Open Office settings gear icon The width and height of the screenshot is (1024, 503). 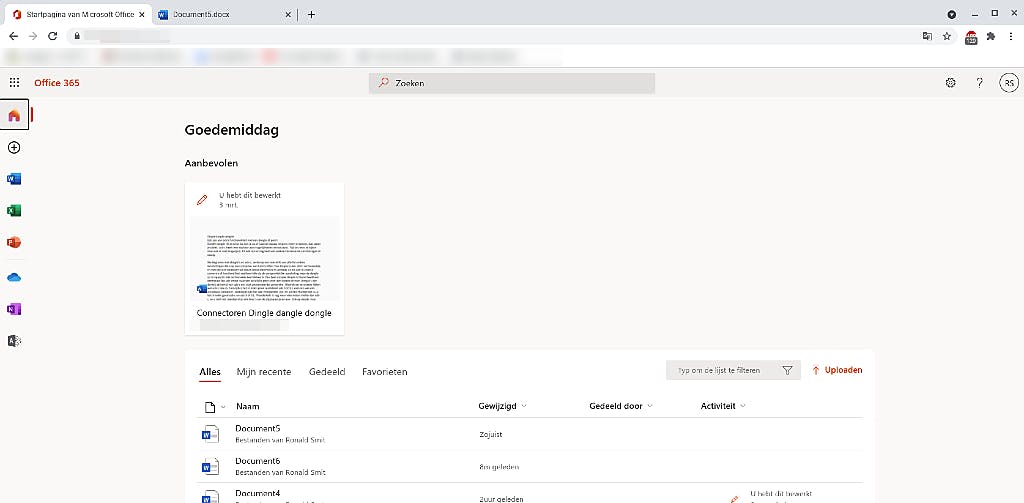coord(950,83)
